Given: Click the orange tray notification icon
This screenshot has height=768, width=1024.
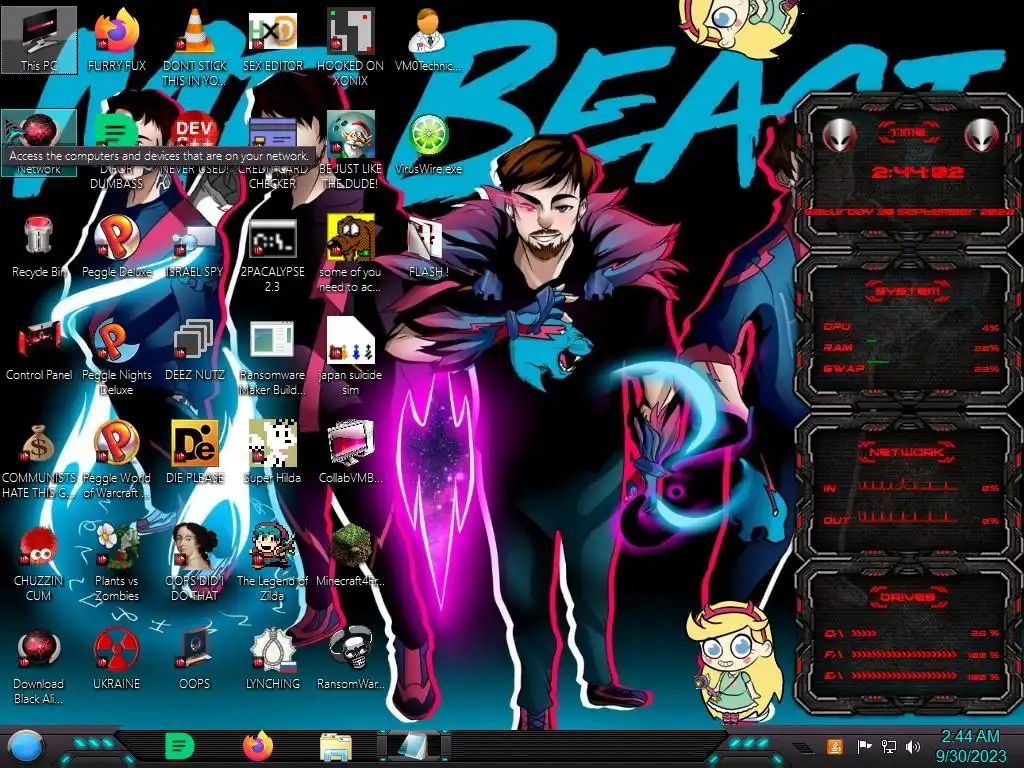Looking at the screenshot, I should 835,746.
